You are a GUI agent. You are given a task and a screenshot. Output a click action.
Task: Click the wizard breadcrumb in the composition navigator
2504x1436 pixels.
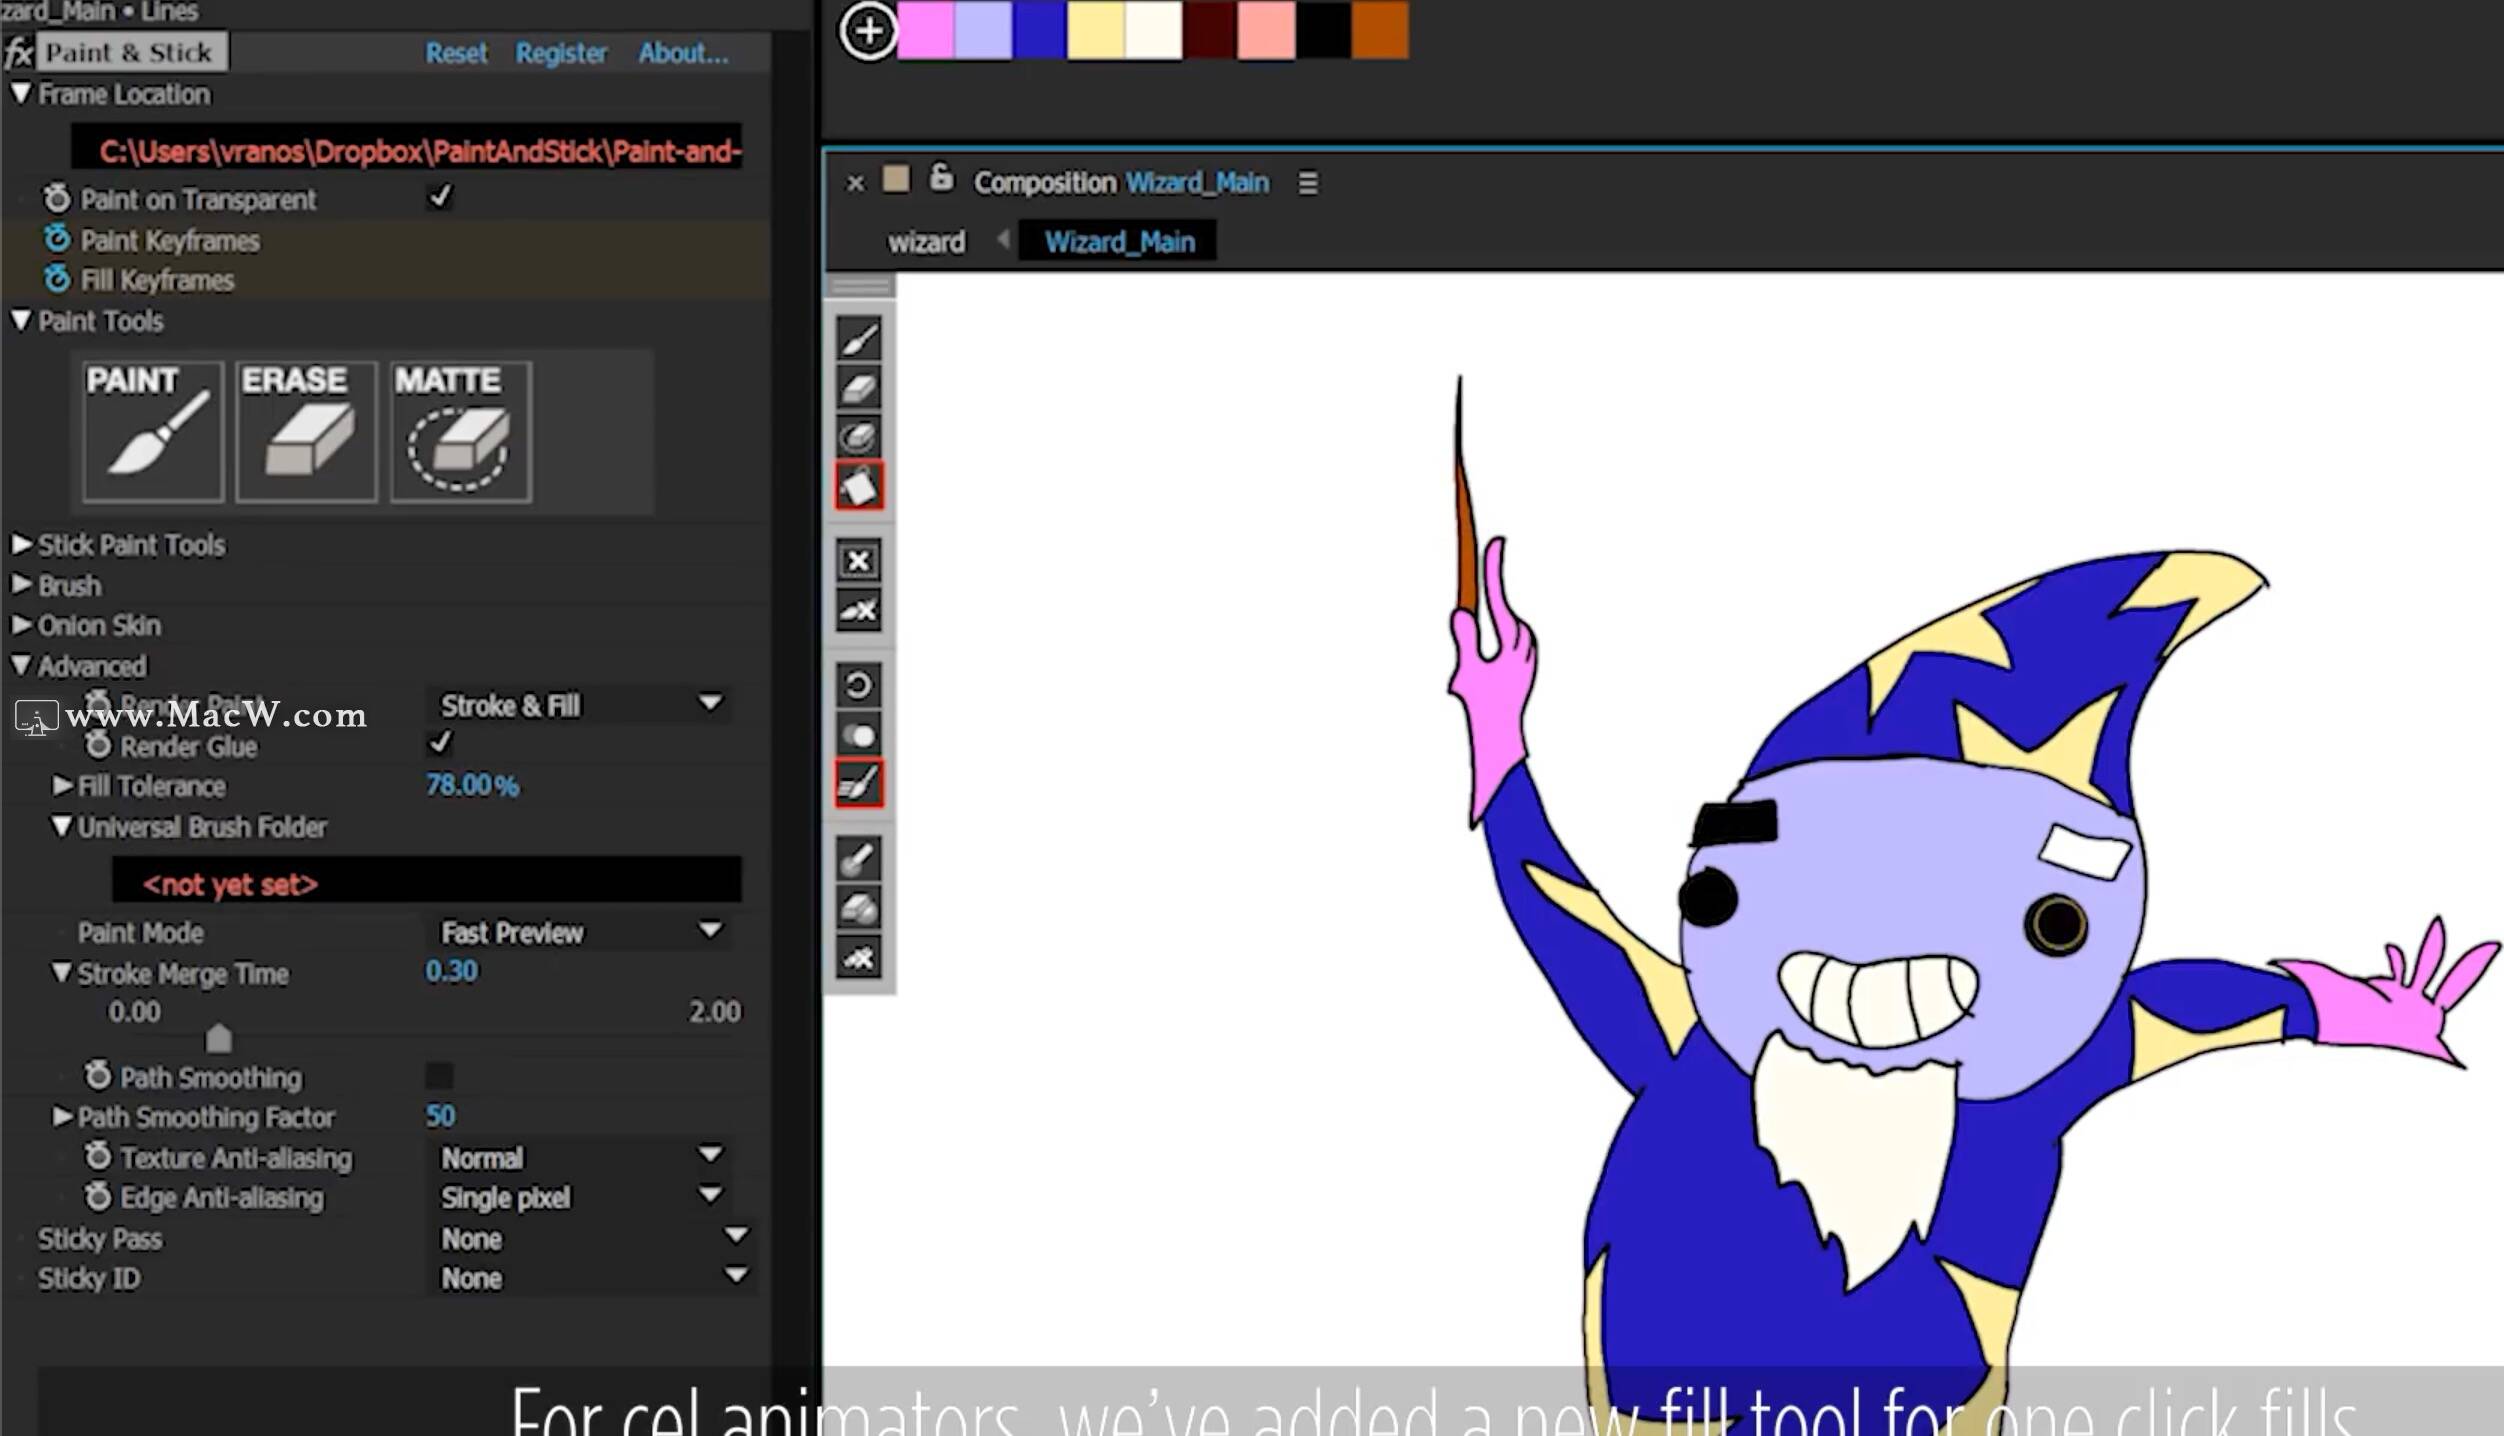point(926,241)
